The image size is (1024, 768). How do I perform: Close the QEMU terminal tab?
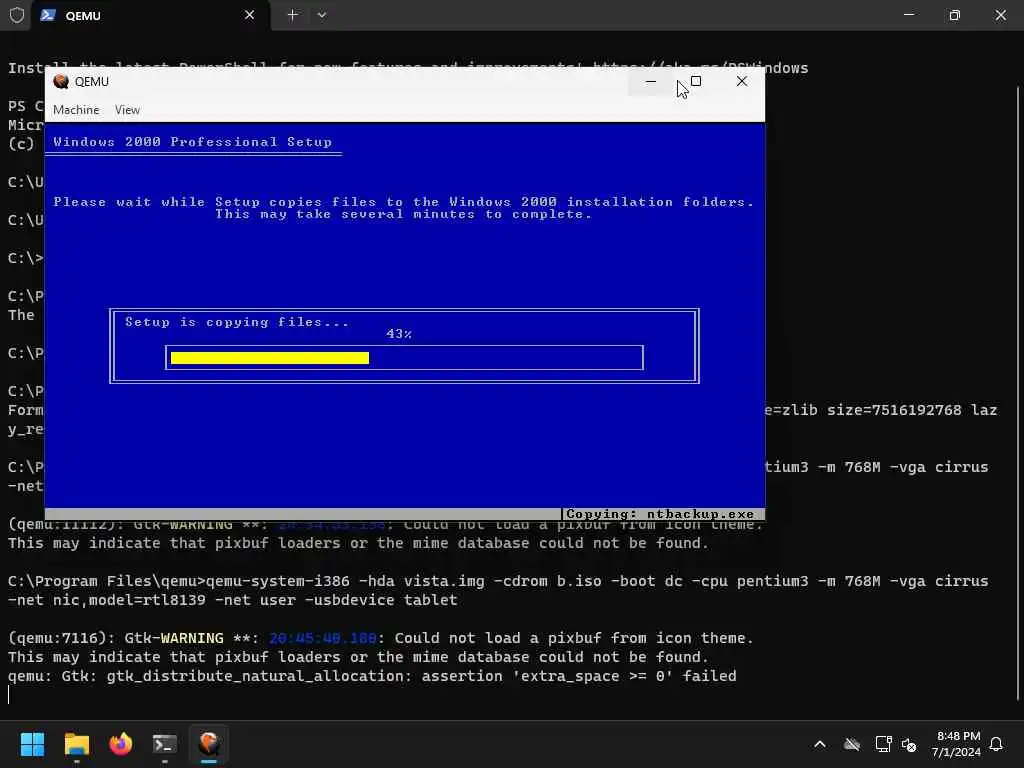click(x=249, y=15)
